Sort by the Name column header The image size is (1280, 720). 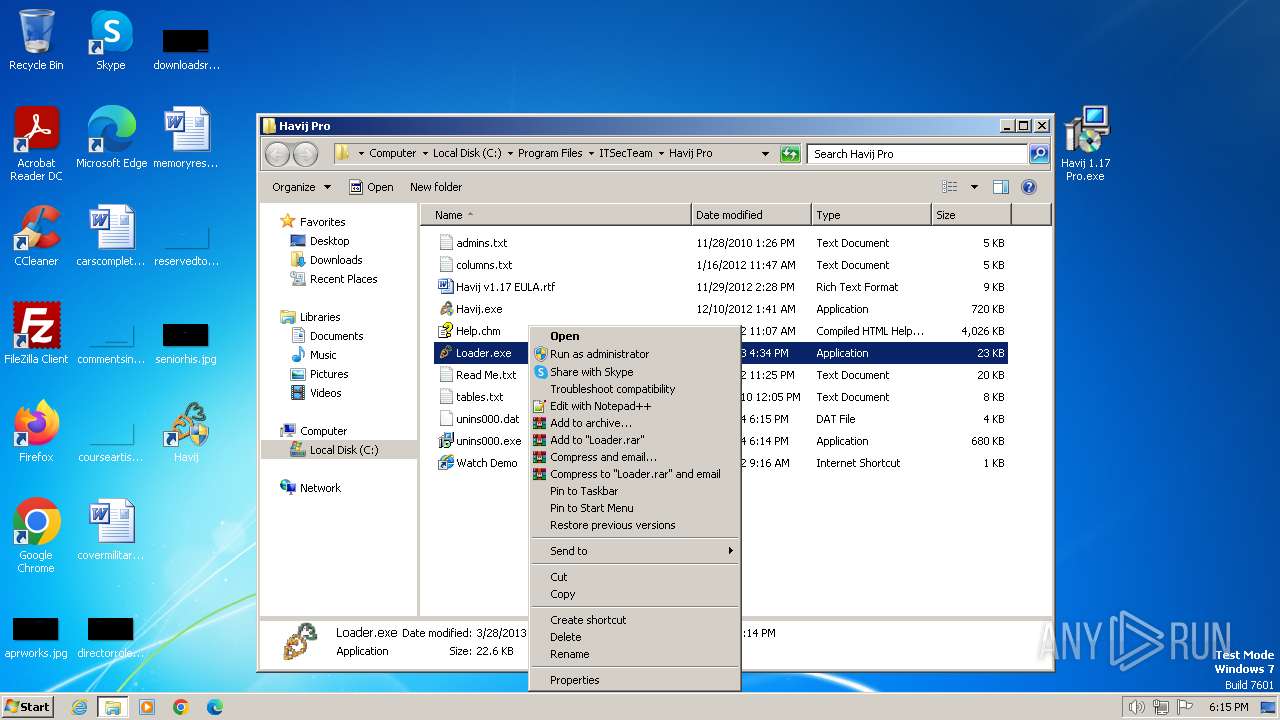click(556, 215)
